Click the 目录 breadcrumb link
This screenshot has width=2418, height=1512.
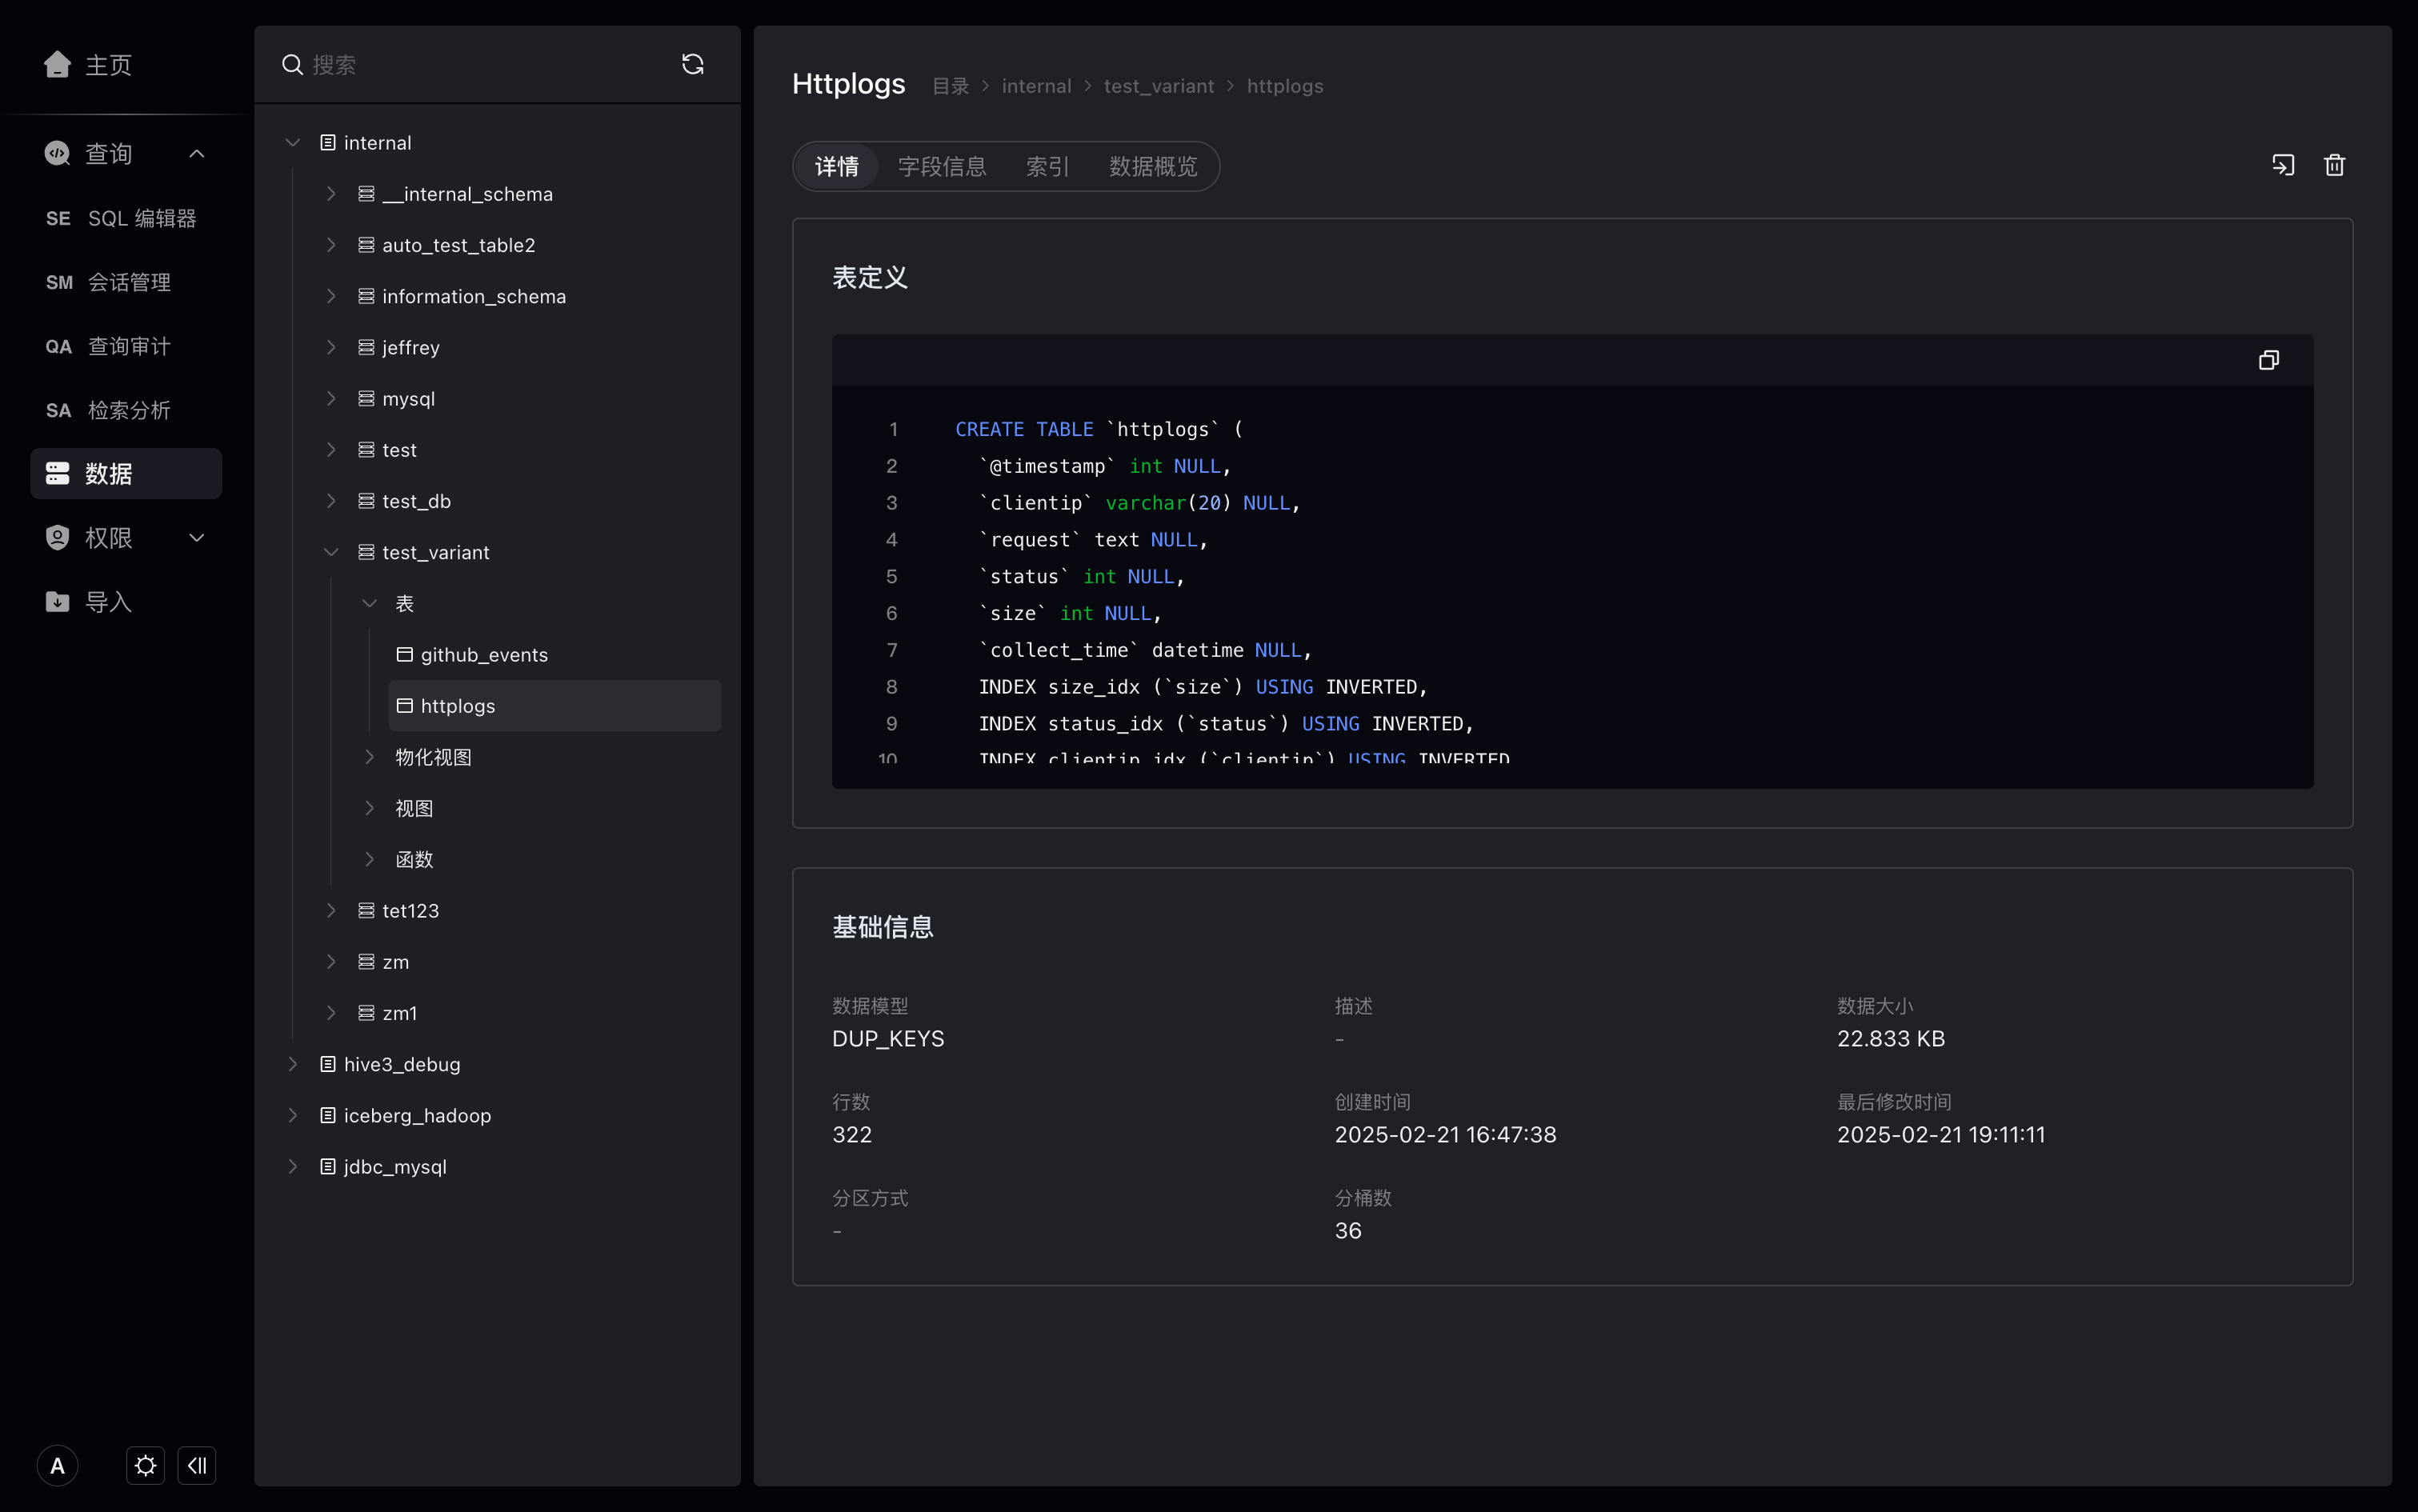point(950,86)
